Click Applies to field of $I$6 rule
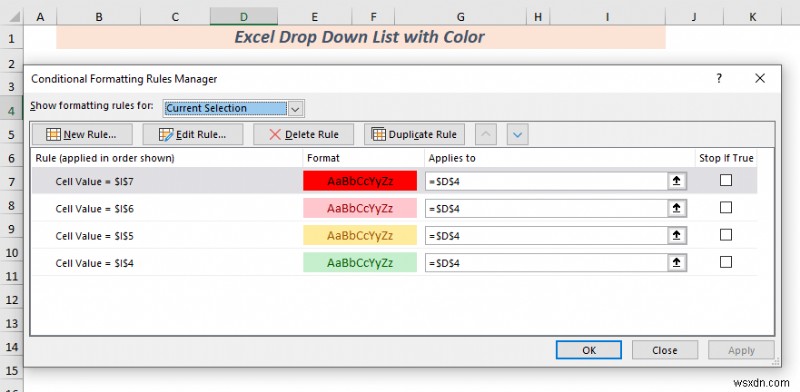The image size is (800, 392). [546, 208]
